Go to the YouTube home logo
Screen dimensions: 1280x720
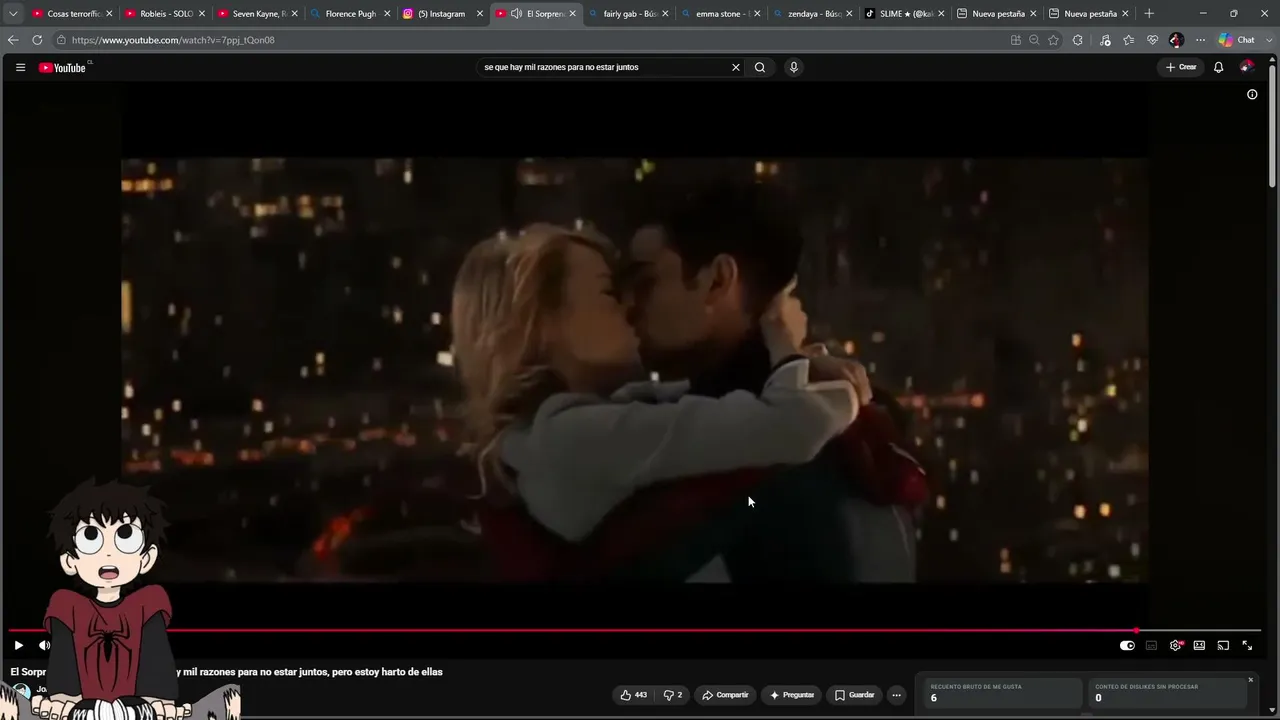coord(64,67)
